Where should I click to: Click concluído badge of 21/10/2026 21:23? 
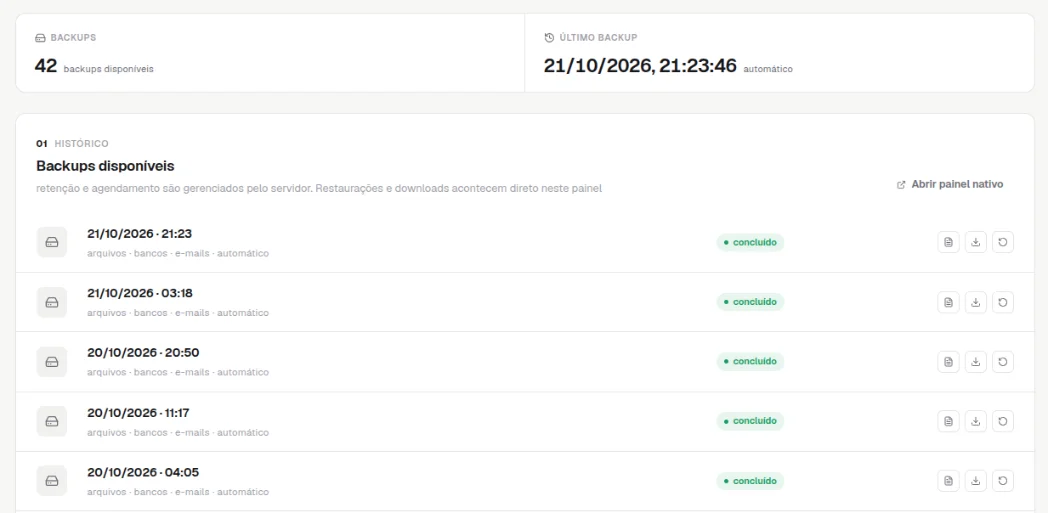click(x=750, y=242)
